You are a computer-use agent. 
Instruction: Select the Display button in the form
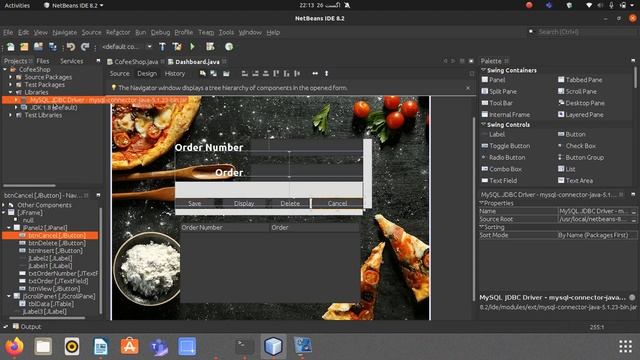pos(244,203)
